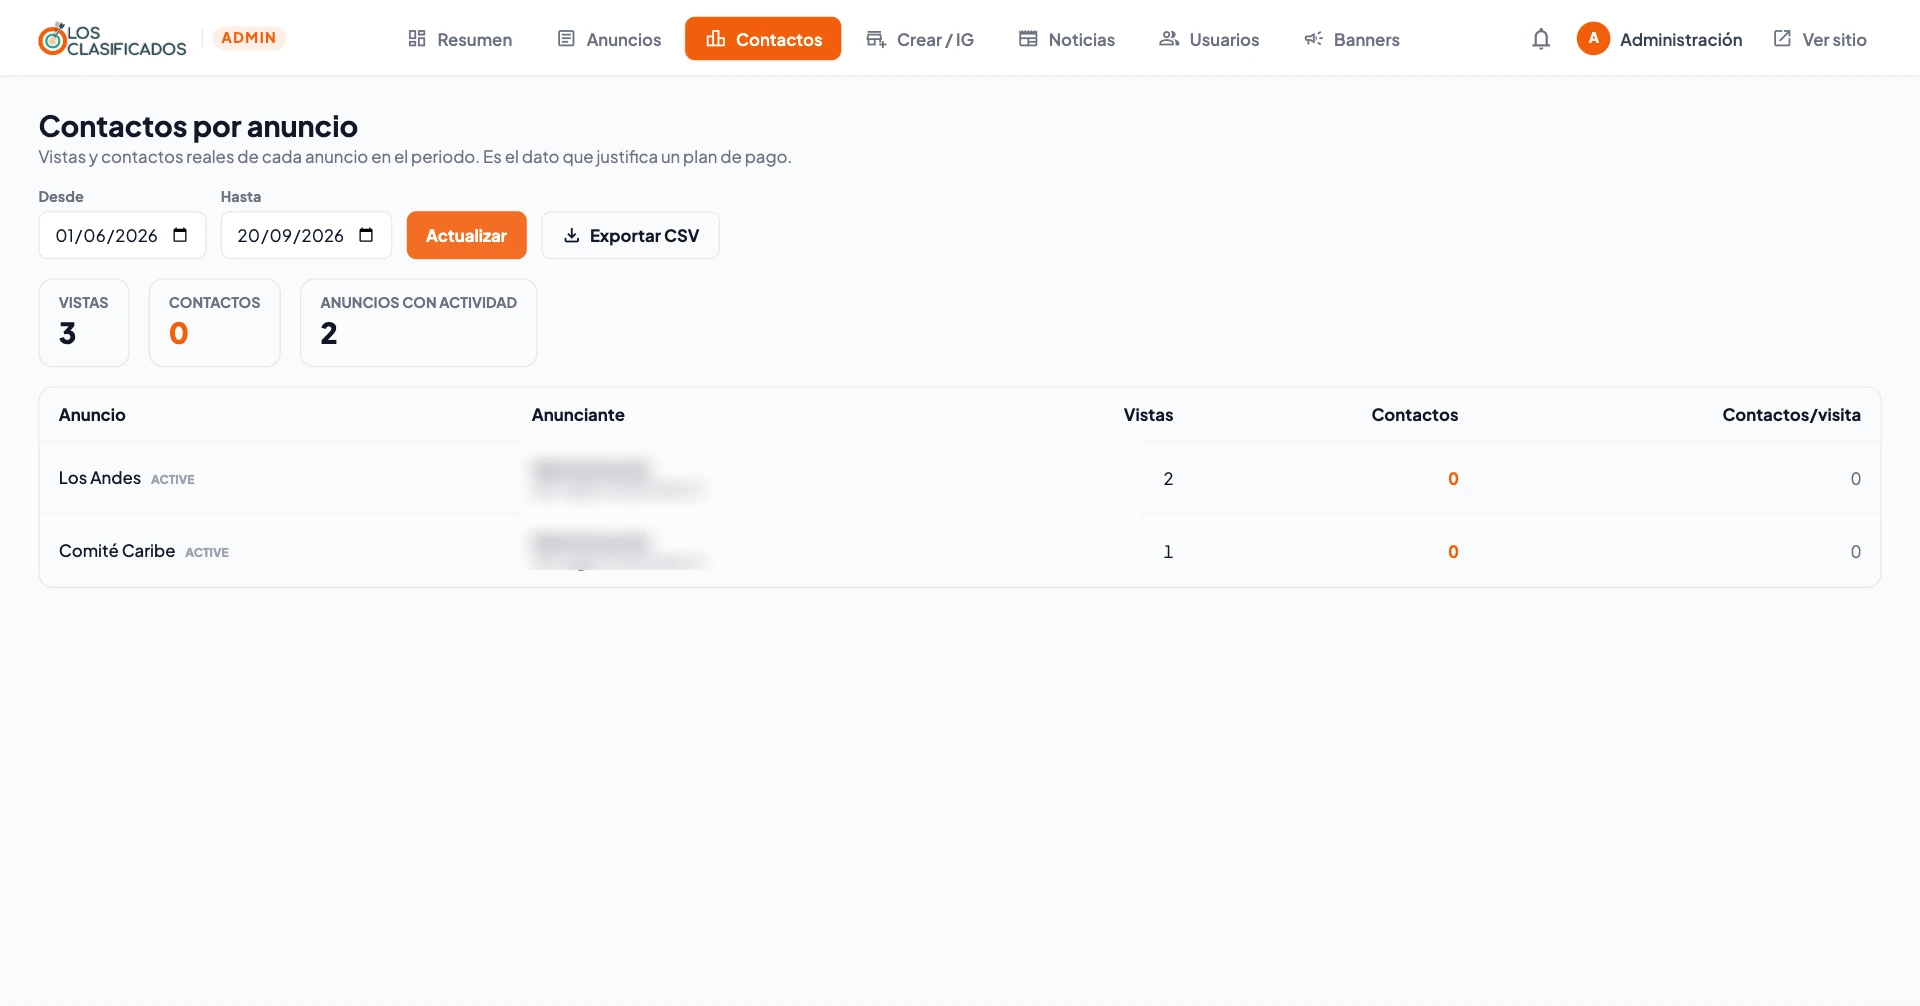Go to Crear / IG section
The height and width of the screenshot is (1006, 1920).
920,39
